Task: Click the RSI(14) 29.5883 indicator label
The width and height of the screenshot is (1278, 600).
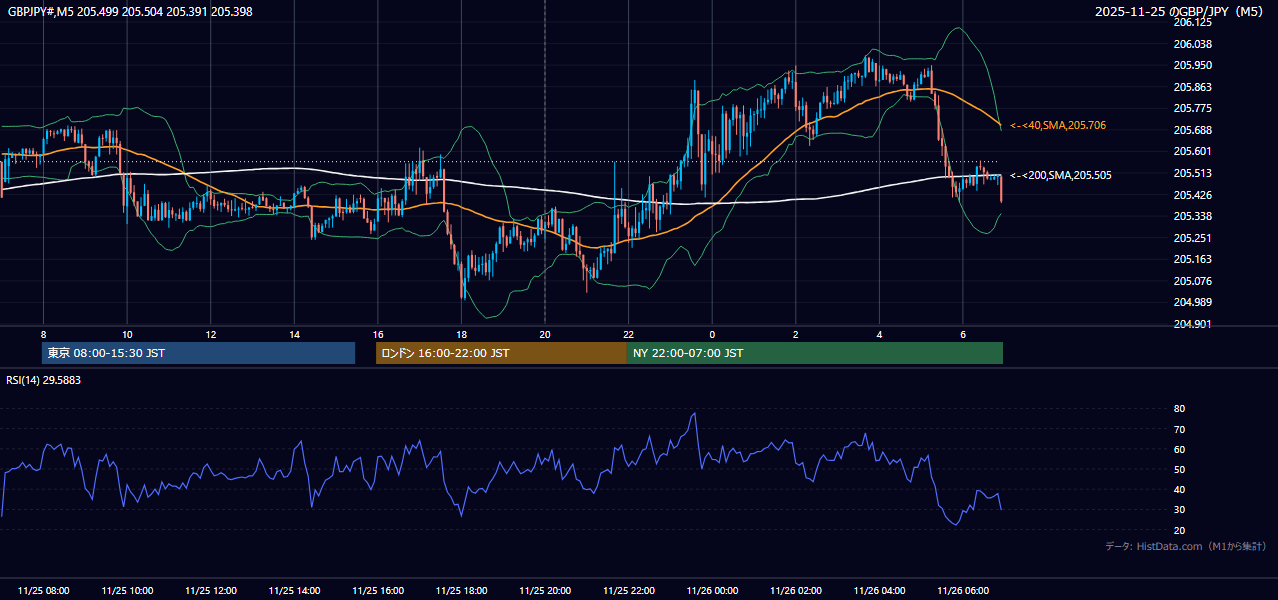Action: (44, 380)
